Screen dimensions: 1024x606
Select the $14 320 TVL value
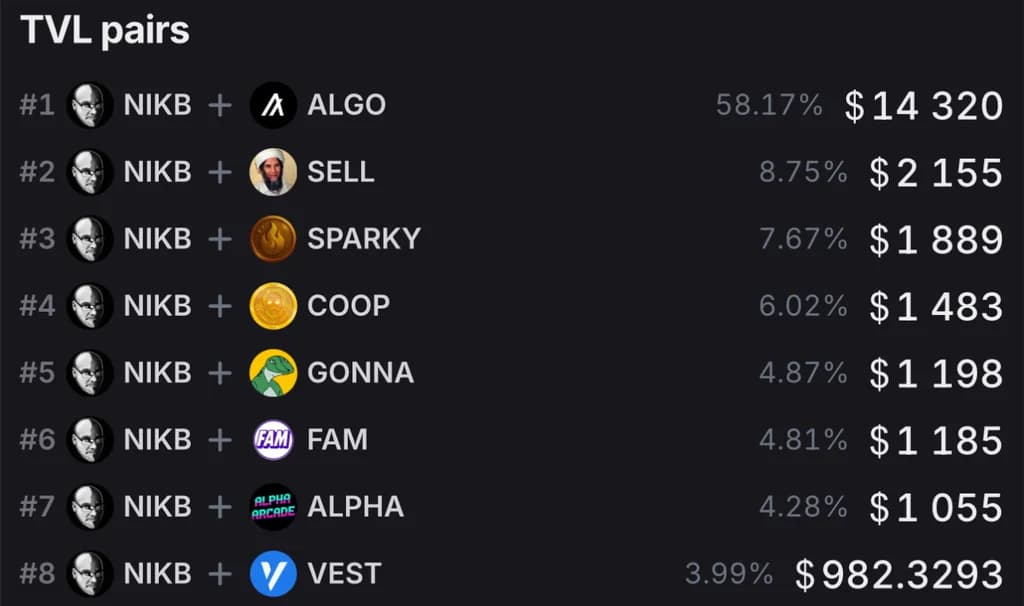(x=923, y=105)
